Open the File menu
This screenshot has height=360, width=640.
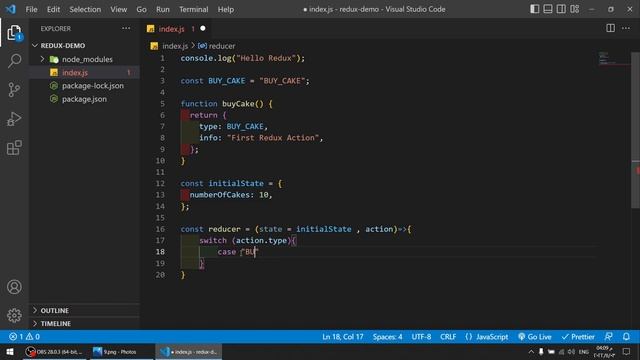point(31,9)
